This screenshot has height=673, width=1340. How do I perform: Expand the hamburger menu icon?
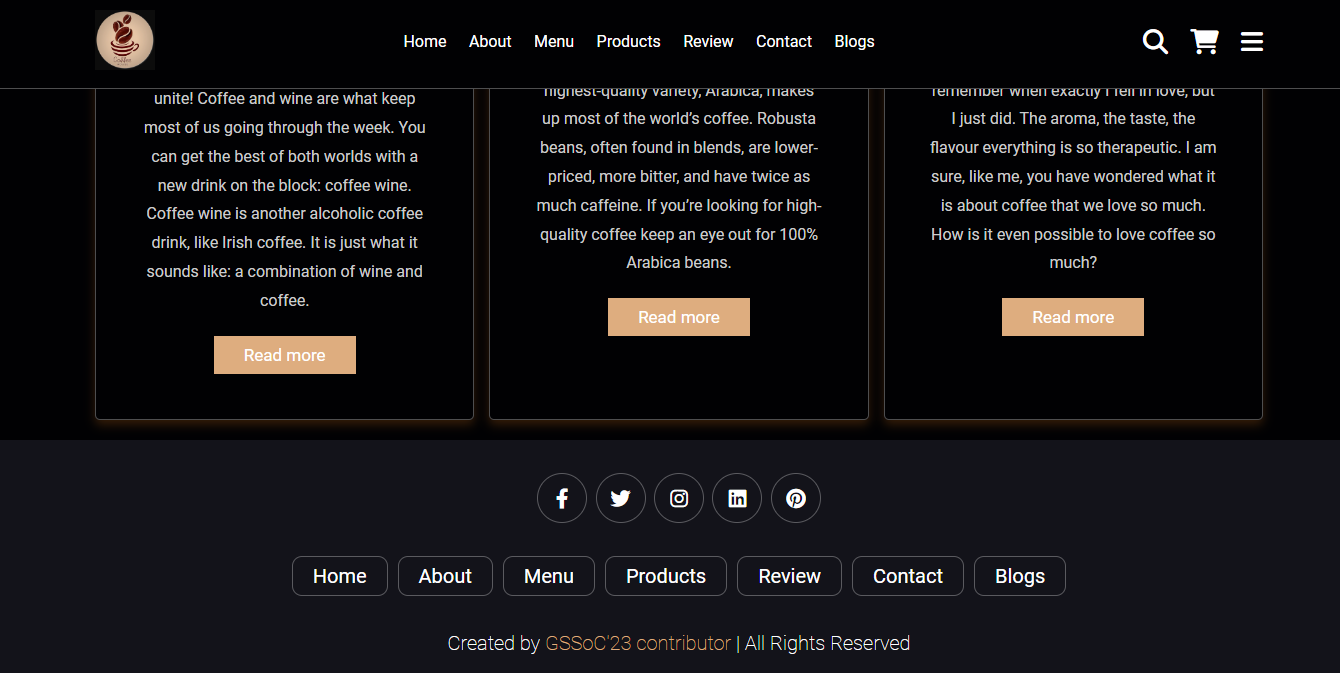pos(1251,41)
